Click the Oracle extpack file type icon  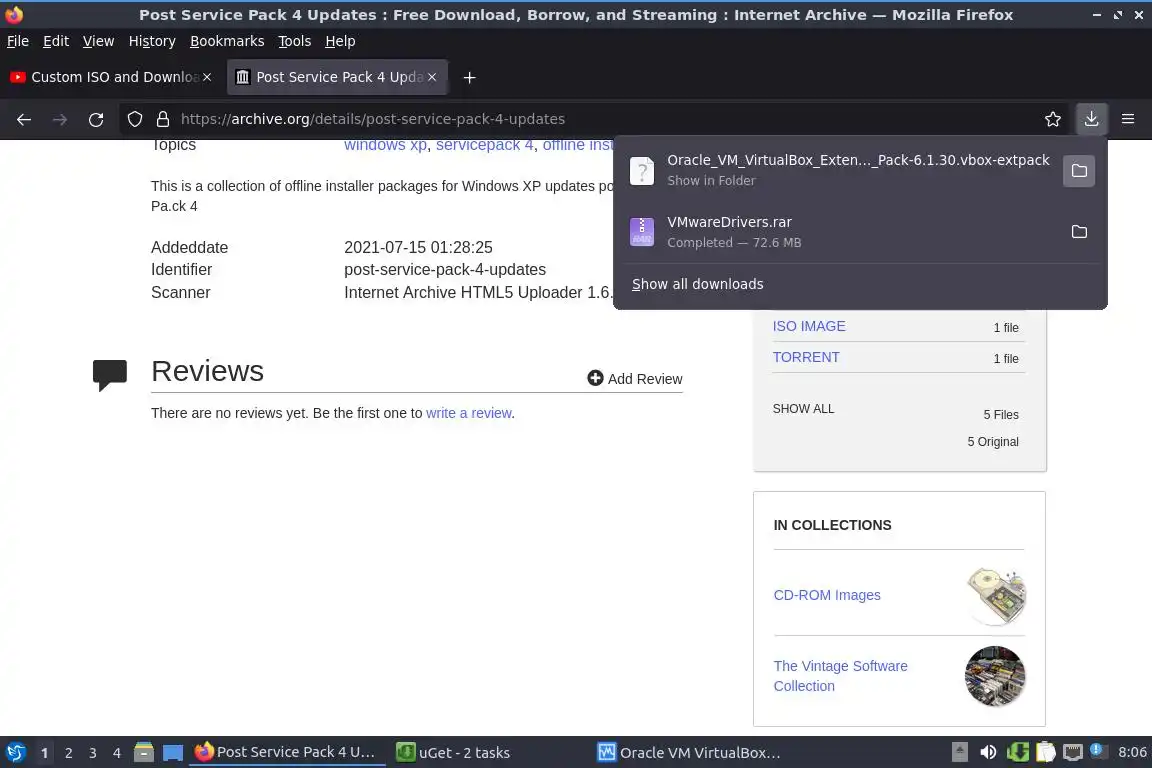click(x=641, y=171)
